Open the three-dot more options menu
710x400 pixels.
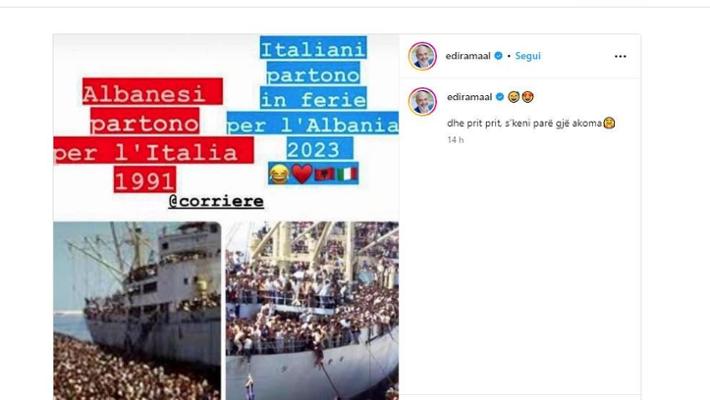pyautogui.click(x=620, y=56)
